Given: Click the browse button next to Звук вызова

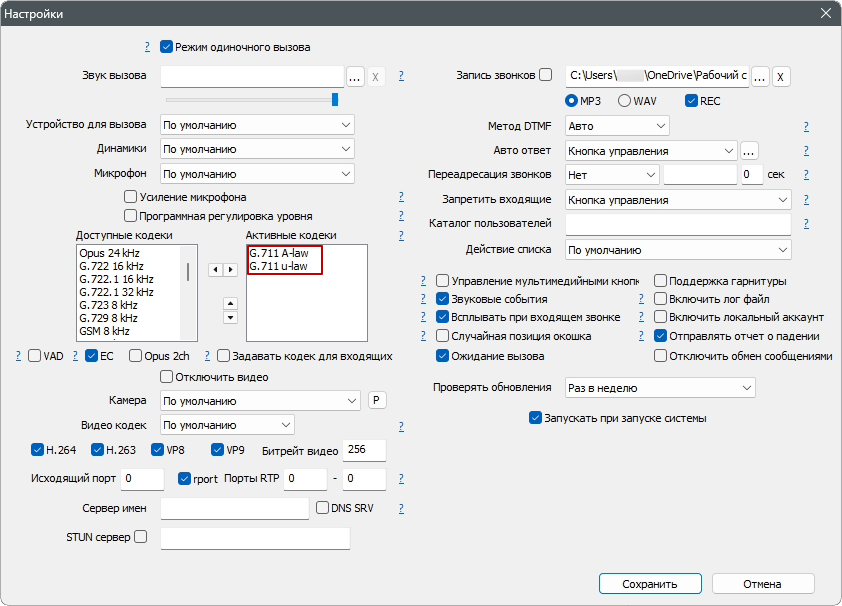Looking at the screenshot, I should [x=355, y=76].
